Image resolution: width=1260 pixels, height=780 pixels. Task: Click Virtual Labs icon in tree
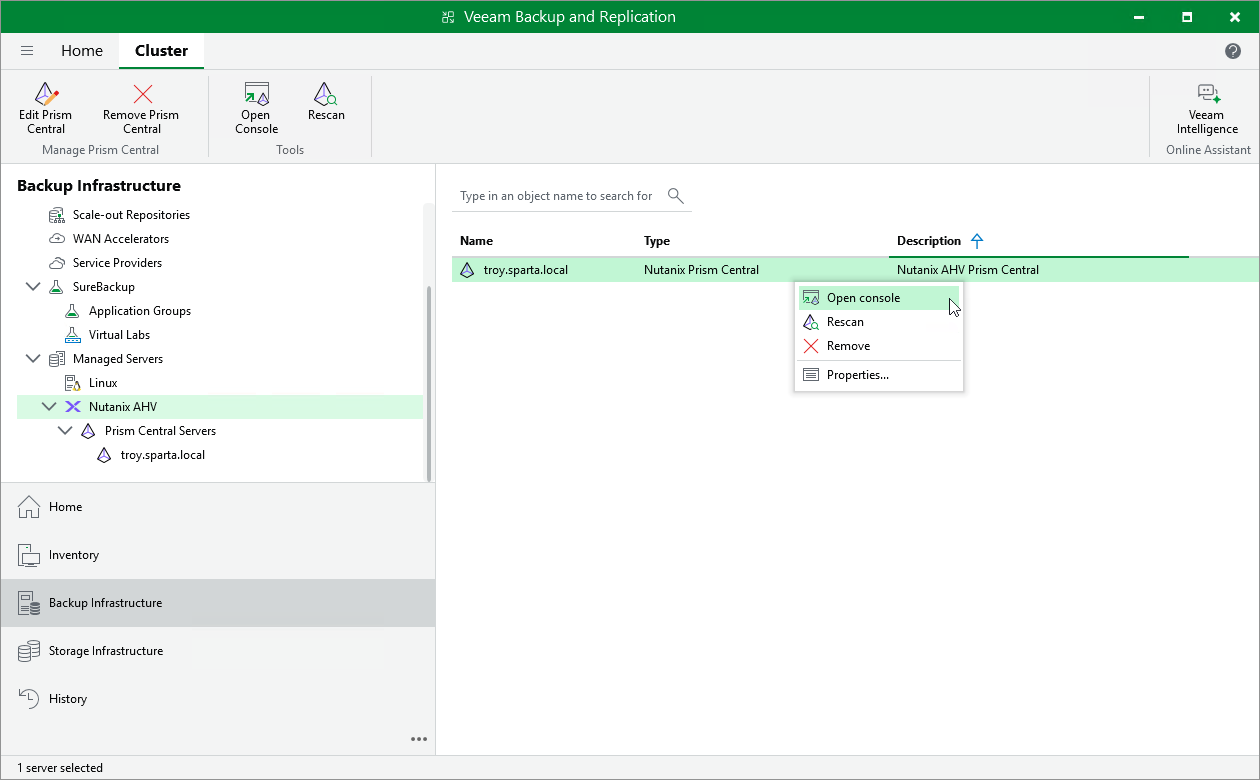click(x=73, y=335)
